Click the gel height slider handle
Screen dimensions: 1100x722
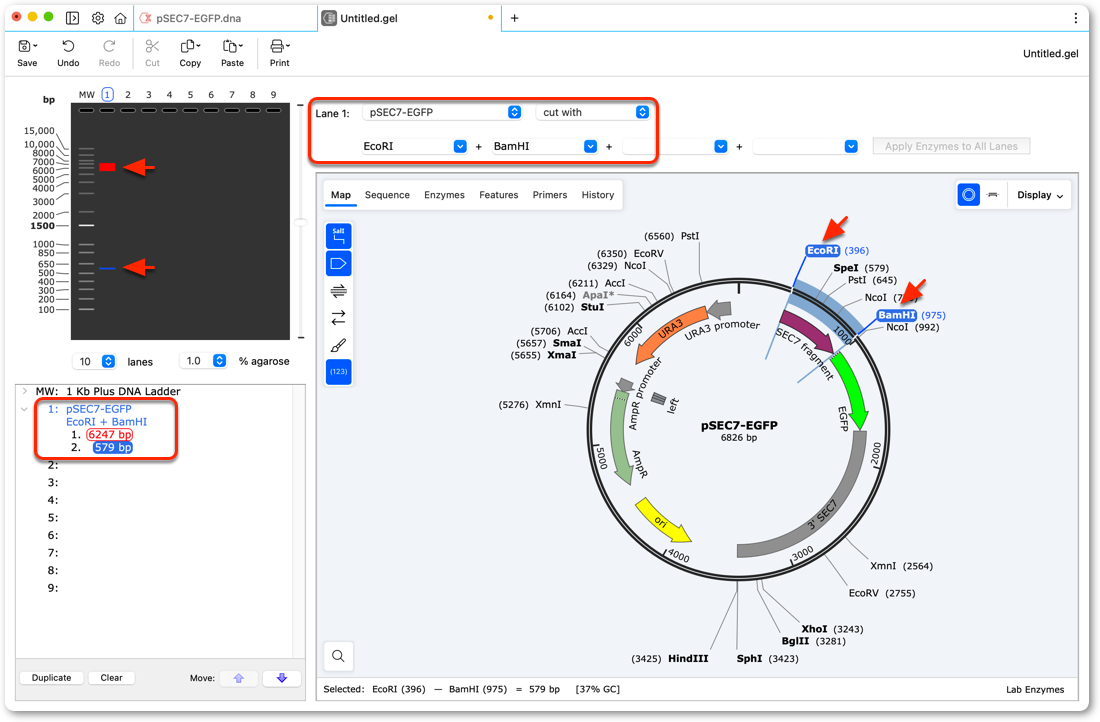click(301, 222)
